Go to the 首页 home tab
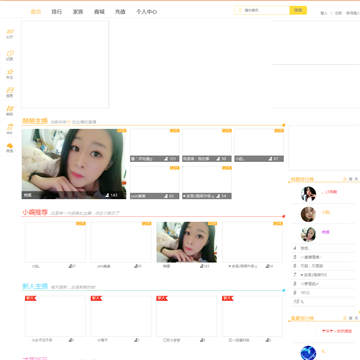Viewport: 360px width, 360px height. click(x=36, y=12)
